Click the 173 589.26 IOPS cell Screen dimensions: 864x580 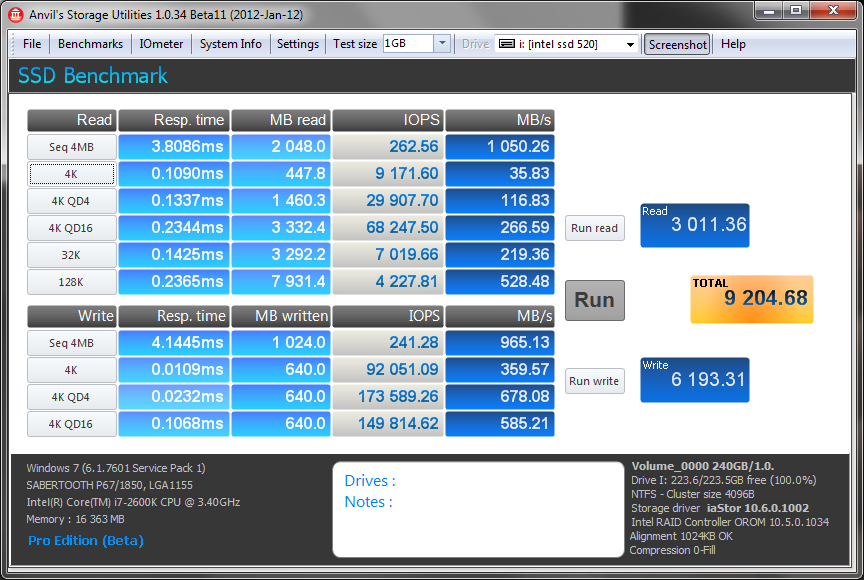pos(388,397)
